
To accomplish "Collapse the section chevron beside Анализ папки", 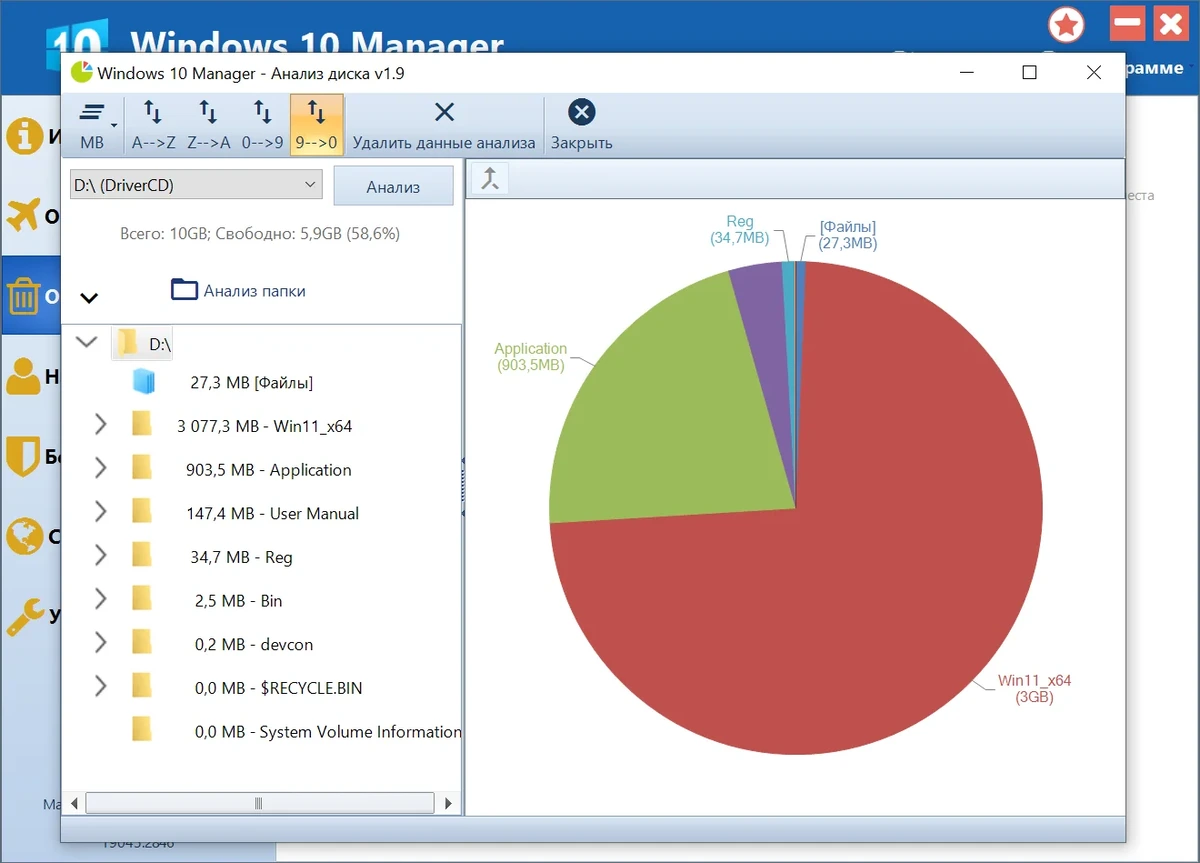I will (89, 297).
